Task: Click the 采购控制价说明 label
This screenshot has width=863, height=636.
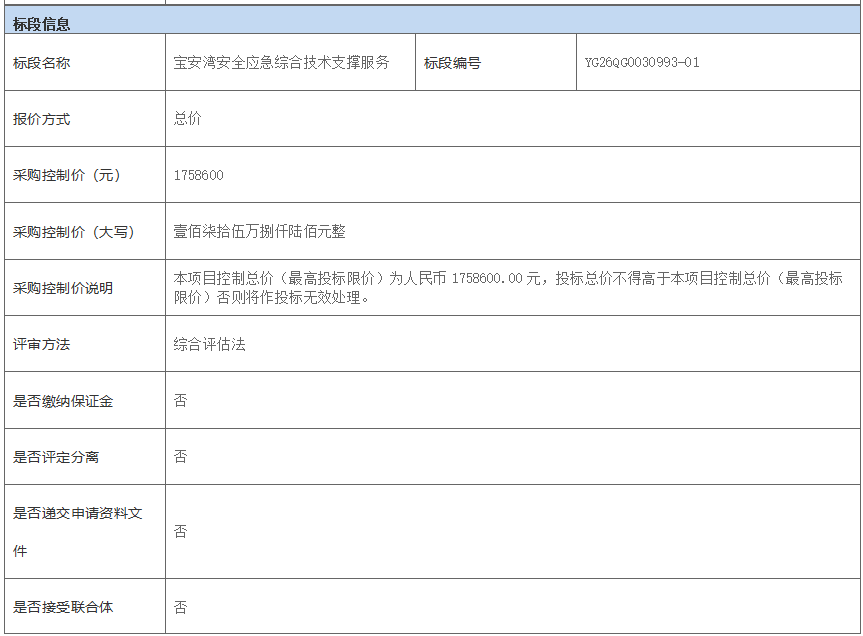Action: tap(63, 288)
